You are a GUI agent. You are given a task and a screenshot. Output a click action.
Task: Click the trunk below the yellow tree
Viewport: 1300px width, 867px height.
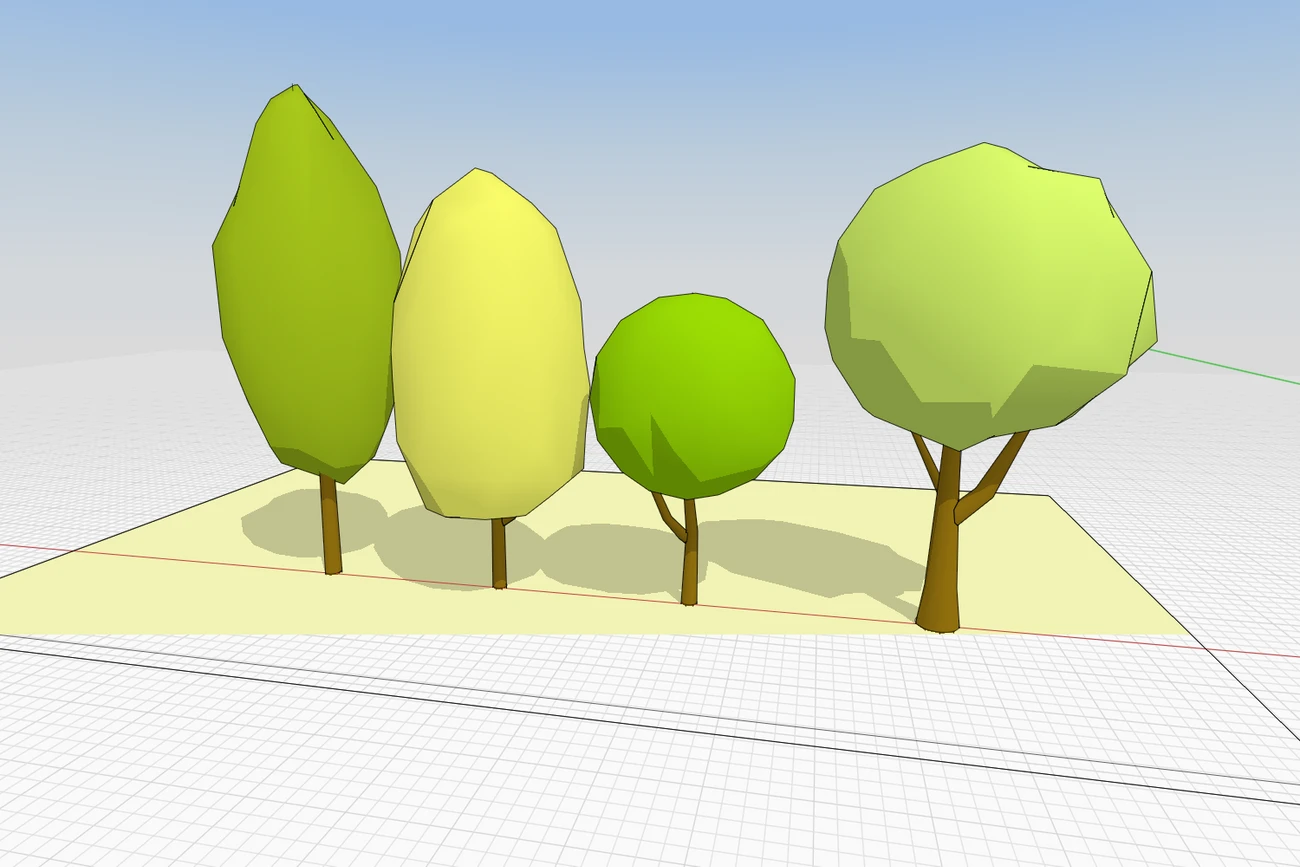pyautogui.click(x=498, y=555)
